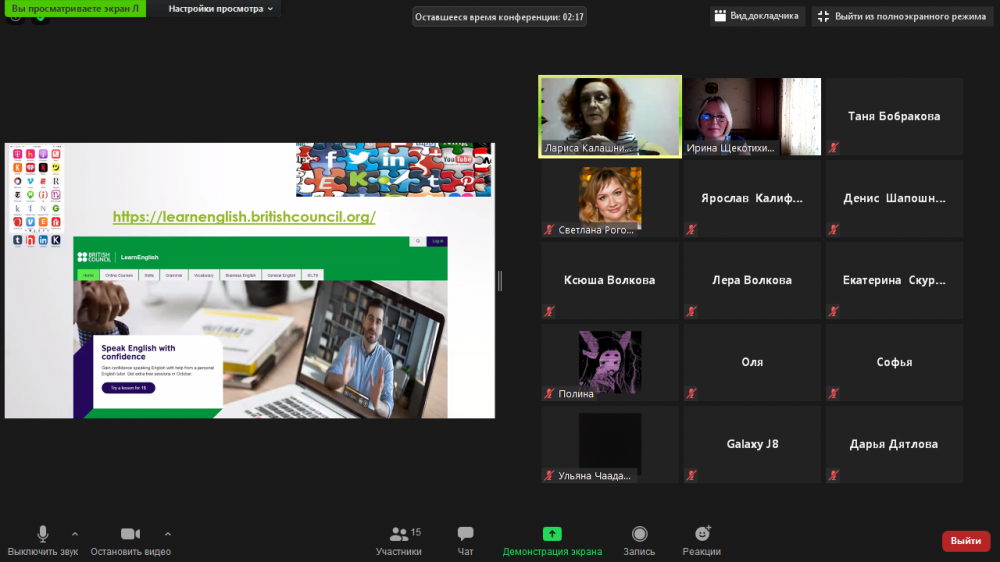1000x562 pixels.
Task: Click the Facebook icon in the shared slide
Action: [x=331, y=159]
